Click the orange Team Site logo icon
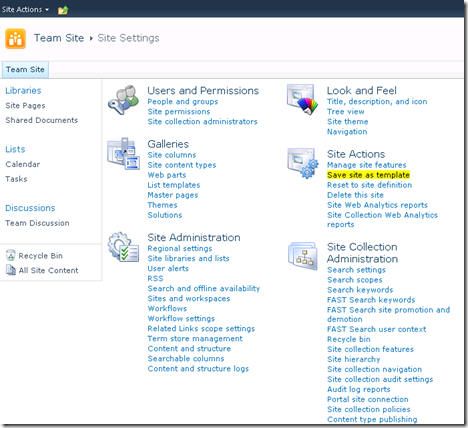The width and height of the screenshot is (468, 428). click(15, 39)
